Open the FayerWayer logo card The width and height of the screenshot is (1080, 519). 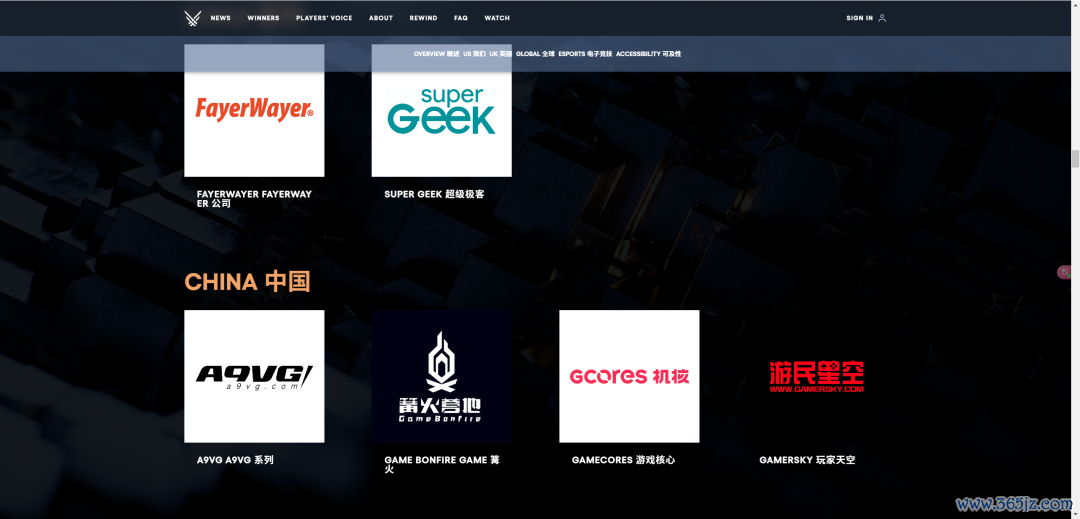tap(254, 110)
